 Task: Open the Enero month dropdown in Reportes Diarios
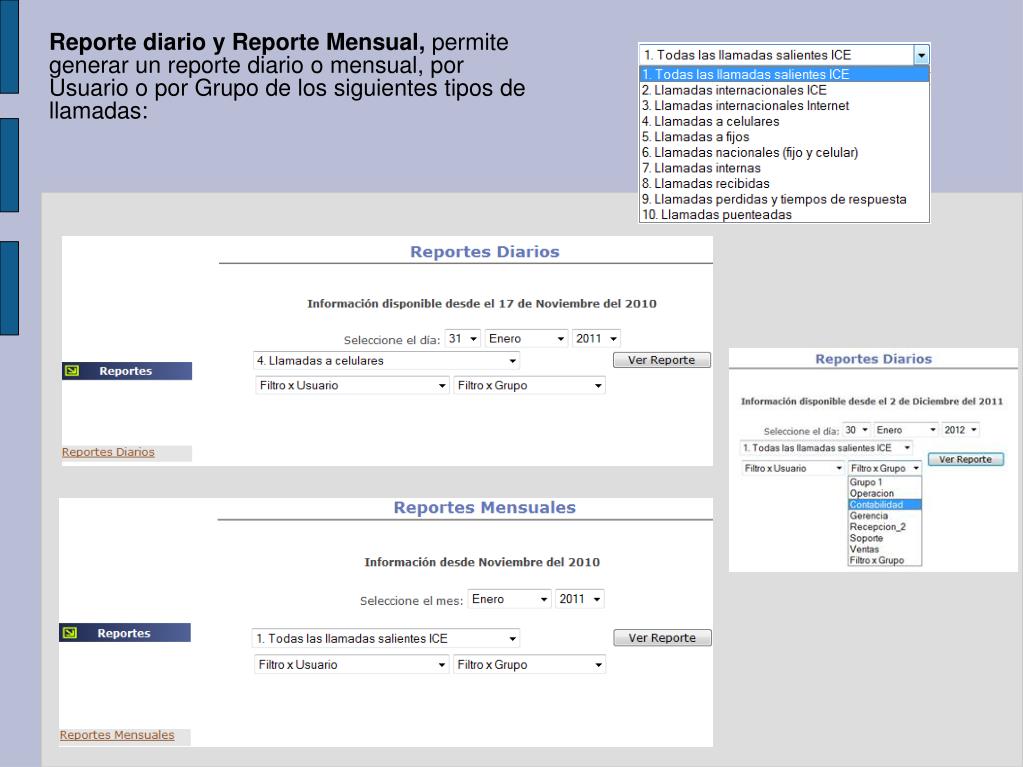[526, 338]
